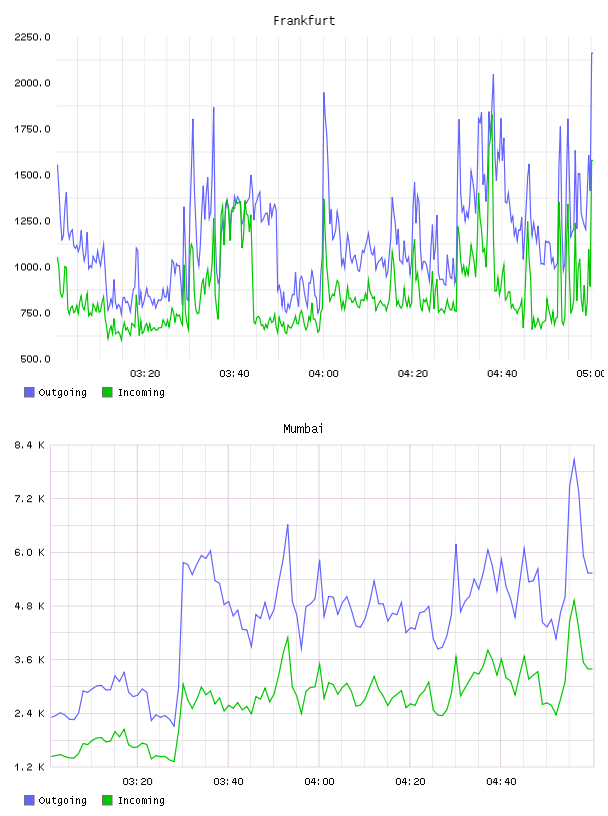
Task: Click the 03:20 time label in Mumbai
Action: pos(137,782)
